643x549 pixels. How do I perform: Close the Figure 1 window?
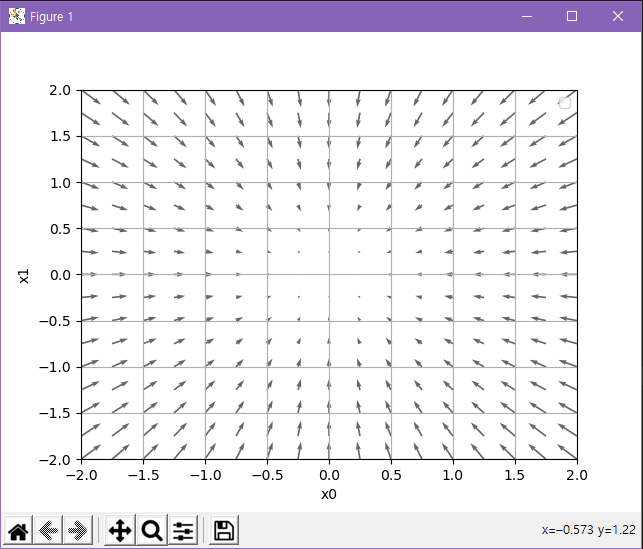pyautogui.click(x=618, y=16)
